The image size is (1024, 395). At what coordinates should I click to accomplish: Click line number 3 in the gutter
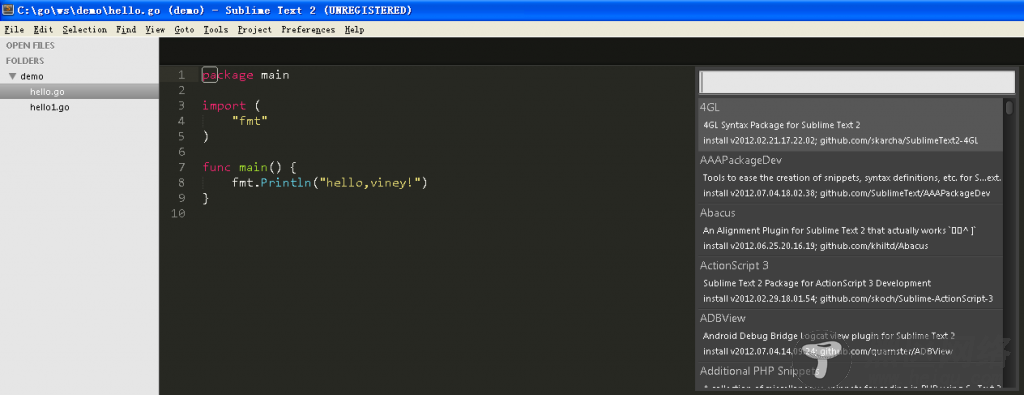coord(182,106)
